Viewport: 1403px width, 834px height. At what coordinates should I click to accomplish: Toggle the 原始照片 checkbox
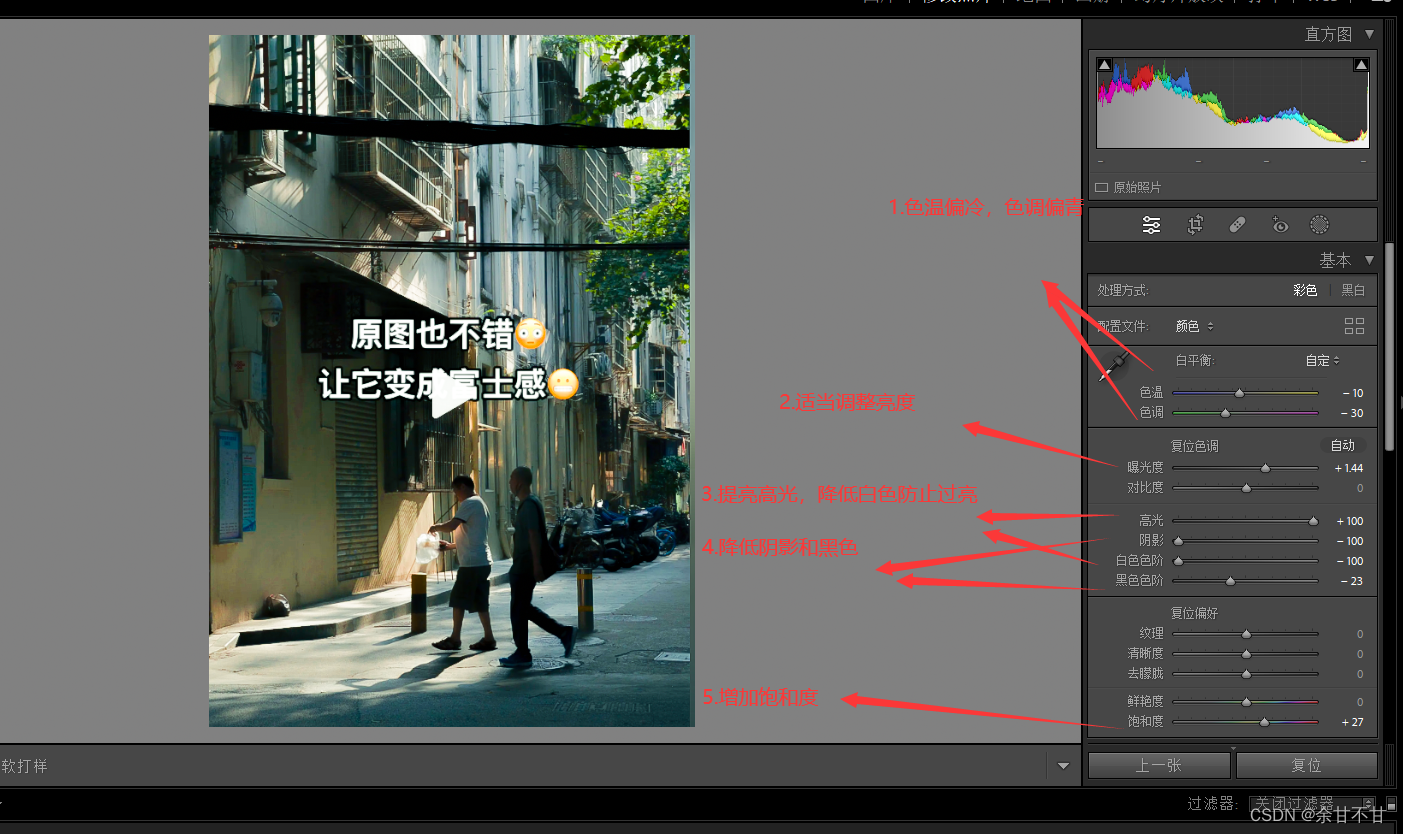pos(1102,188)
